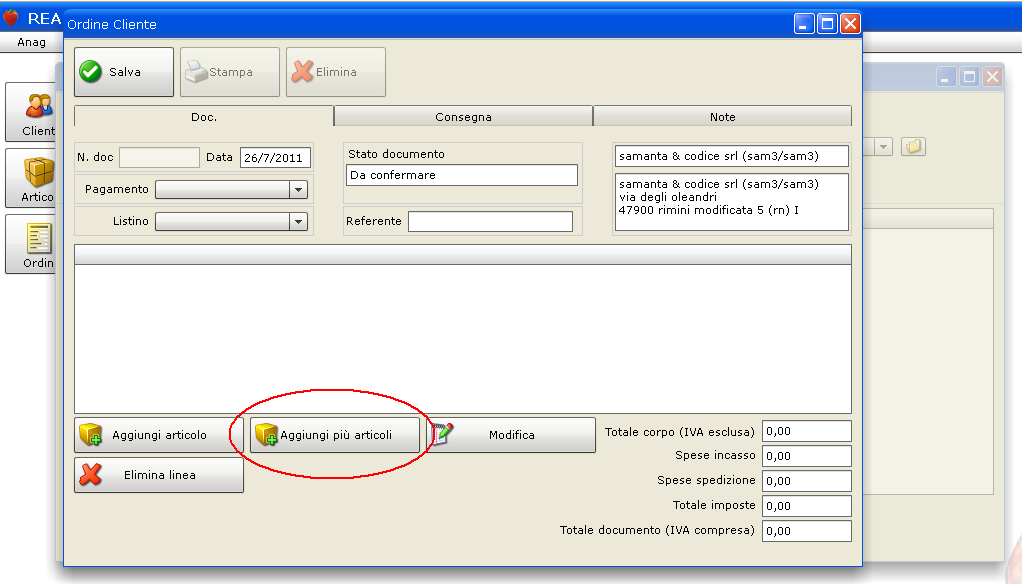
Task: Open the Consegna tab
Action: (x=463, y=117)
